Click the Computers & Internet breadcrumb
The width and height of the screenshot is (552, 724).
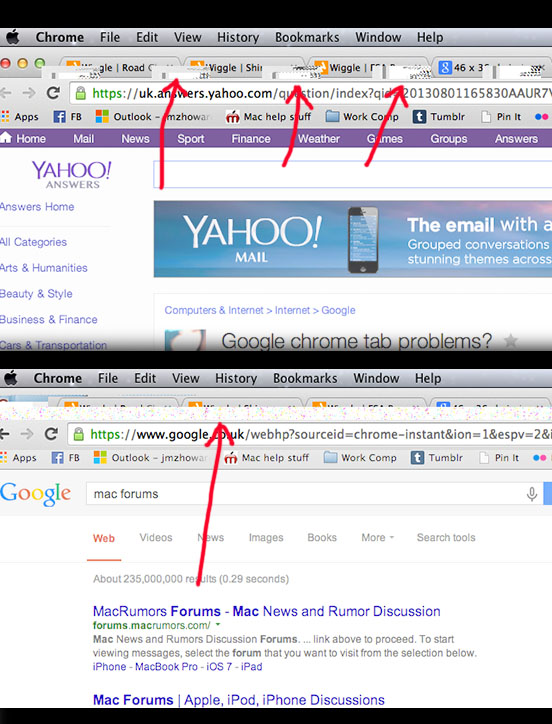213,310
